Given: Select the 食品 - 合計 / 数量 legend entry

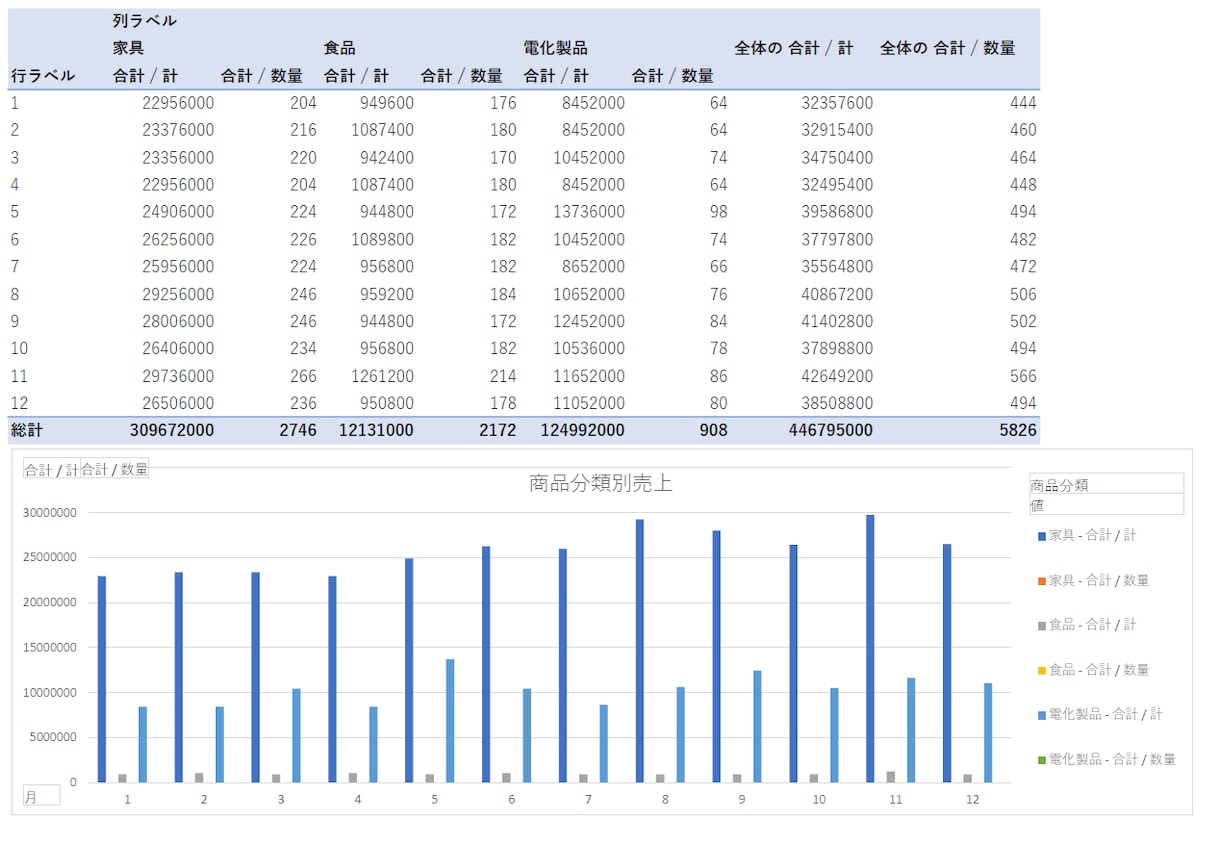Looking at the screenshot, I should 1094,670.
